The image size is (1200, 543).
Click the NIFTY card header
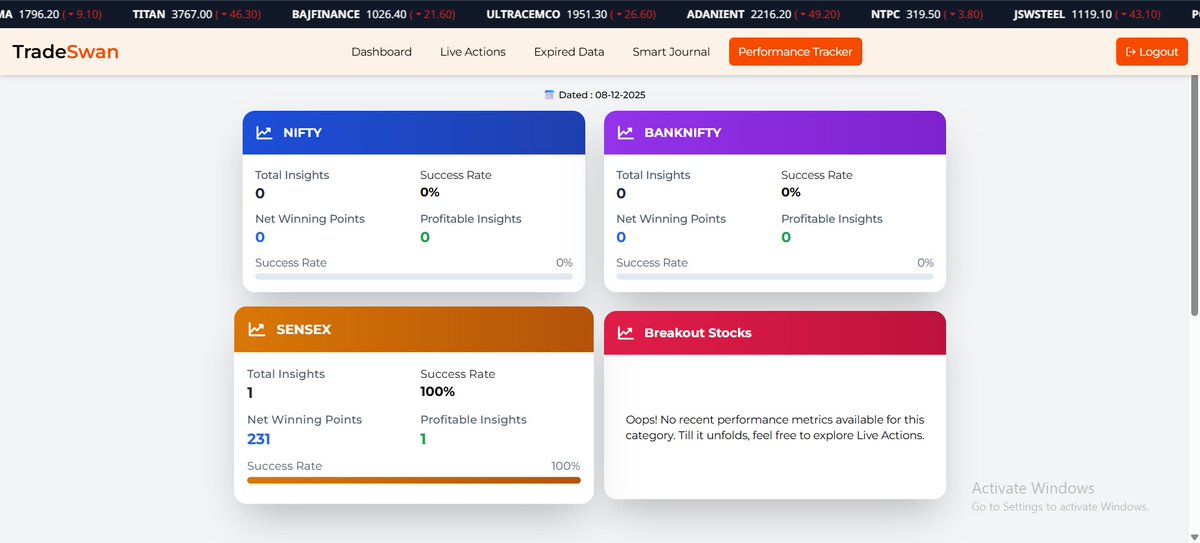click(414, 132)
